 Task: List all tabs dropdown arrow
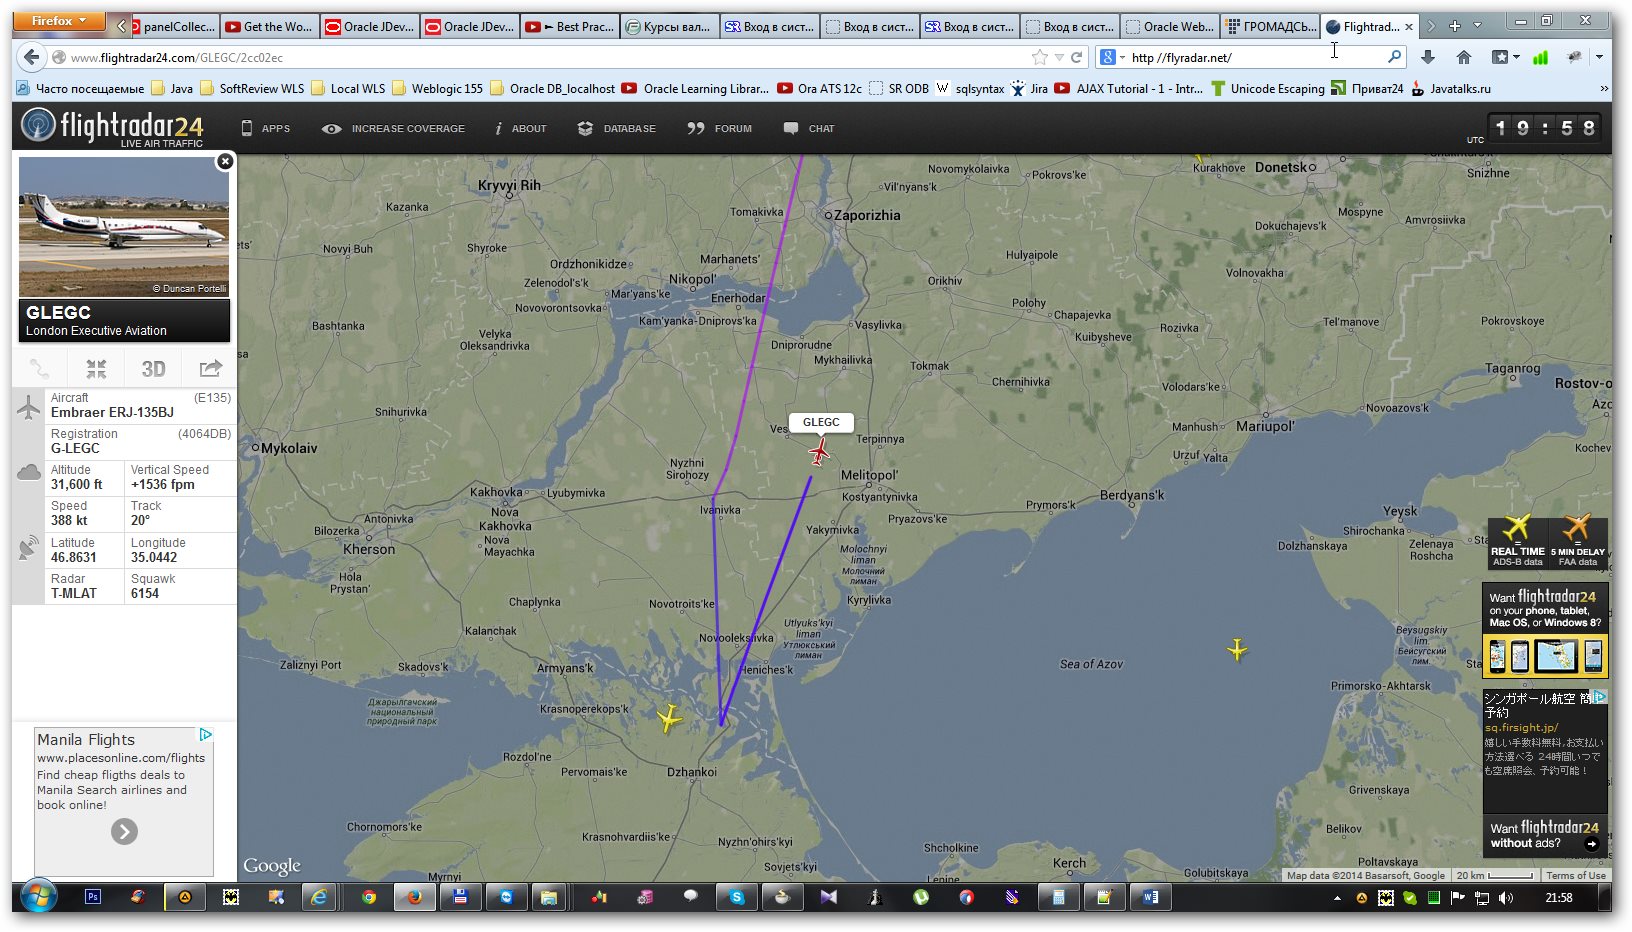coord(1477,26)
